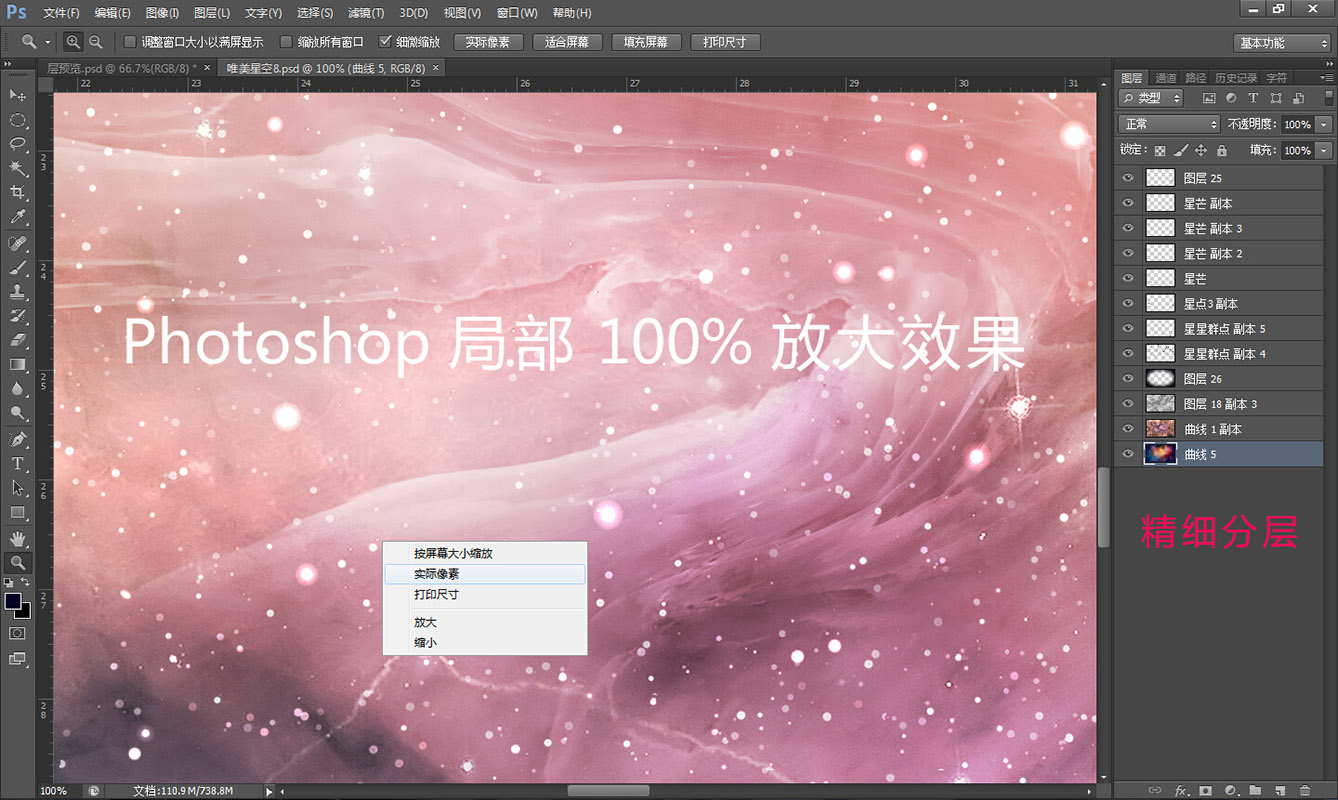Select the Pen tool
Screen dimensions: 1338x800
pos(18,440)
